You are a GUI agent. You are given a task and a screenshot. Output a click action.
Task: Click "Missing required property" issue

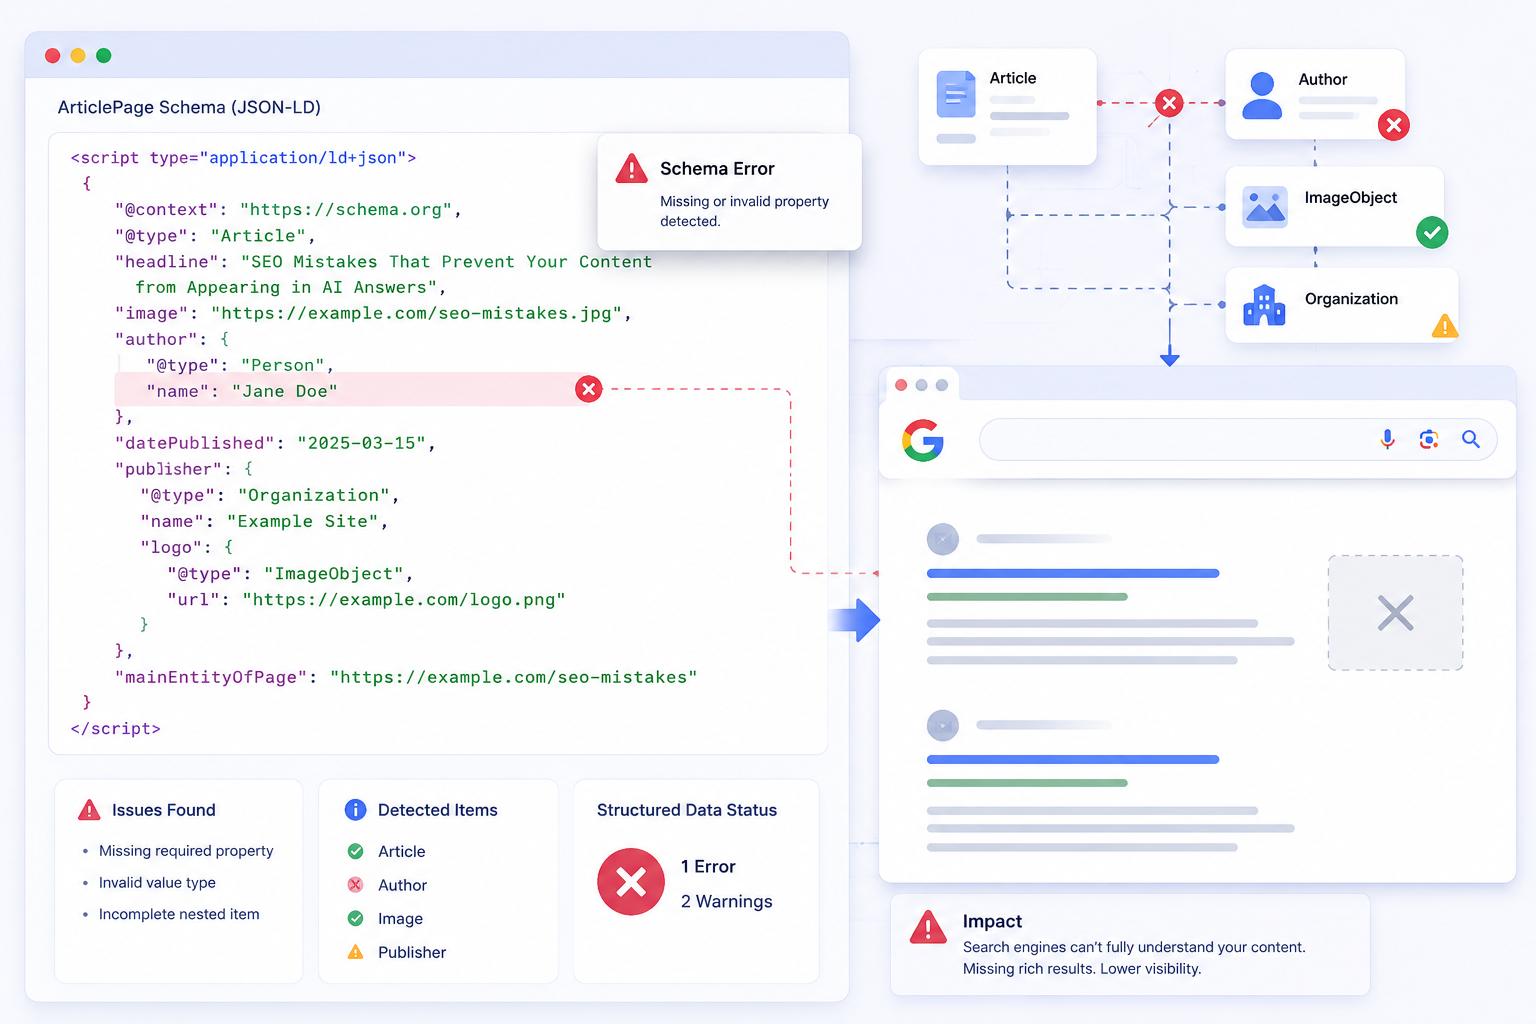pyautogui.click(x=186, y=851)
